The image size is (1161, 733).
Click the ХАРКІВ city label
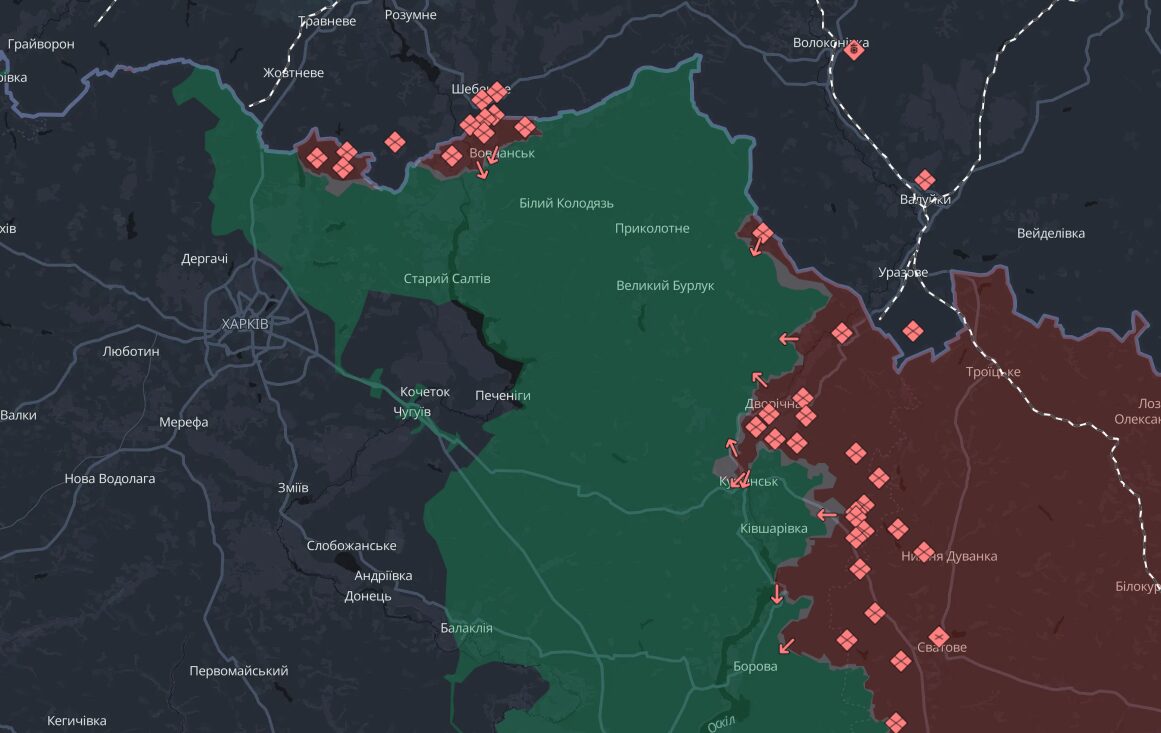(x=245, y=324)
